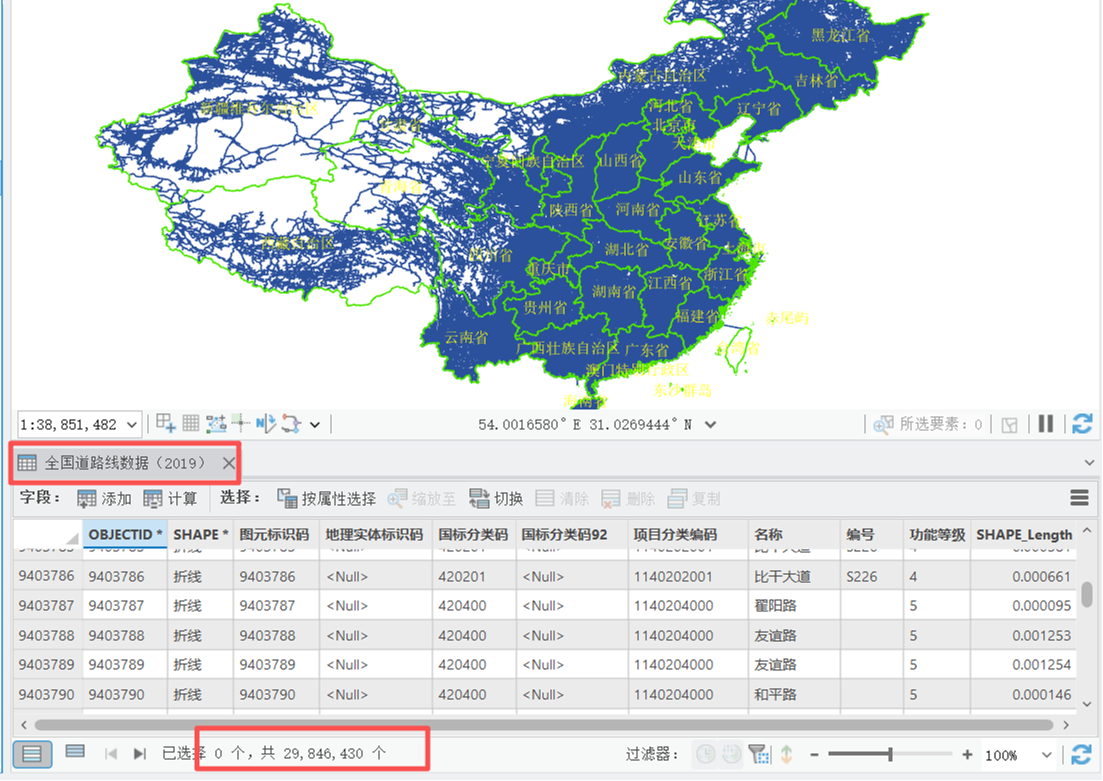Open the 100% table zoom dropdown

point(1047,755)
